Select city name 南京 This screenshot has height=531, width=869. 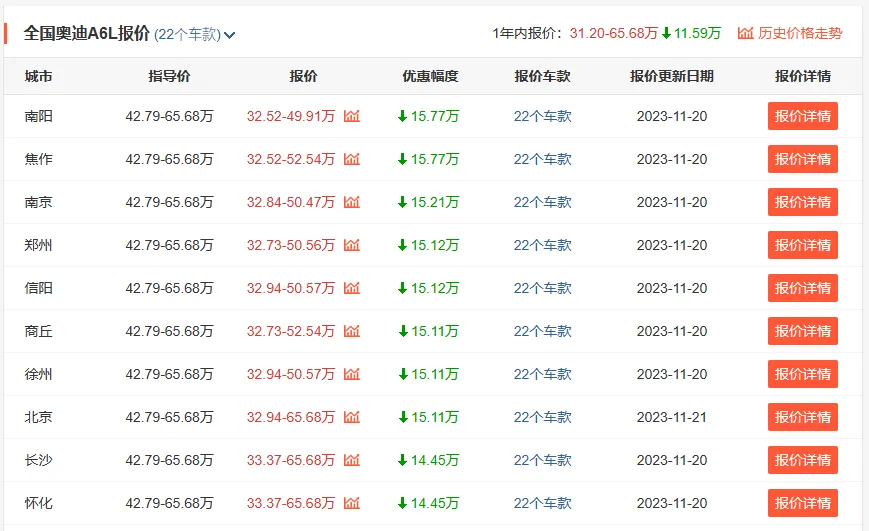pyautogui.click(x=38, y=202)
